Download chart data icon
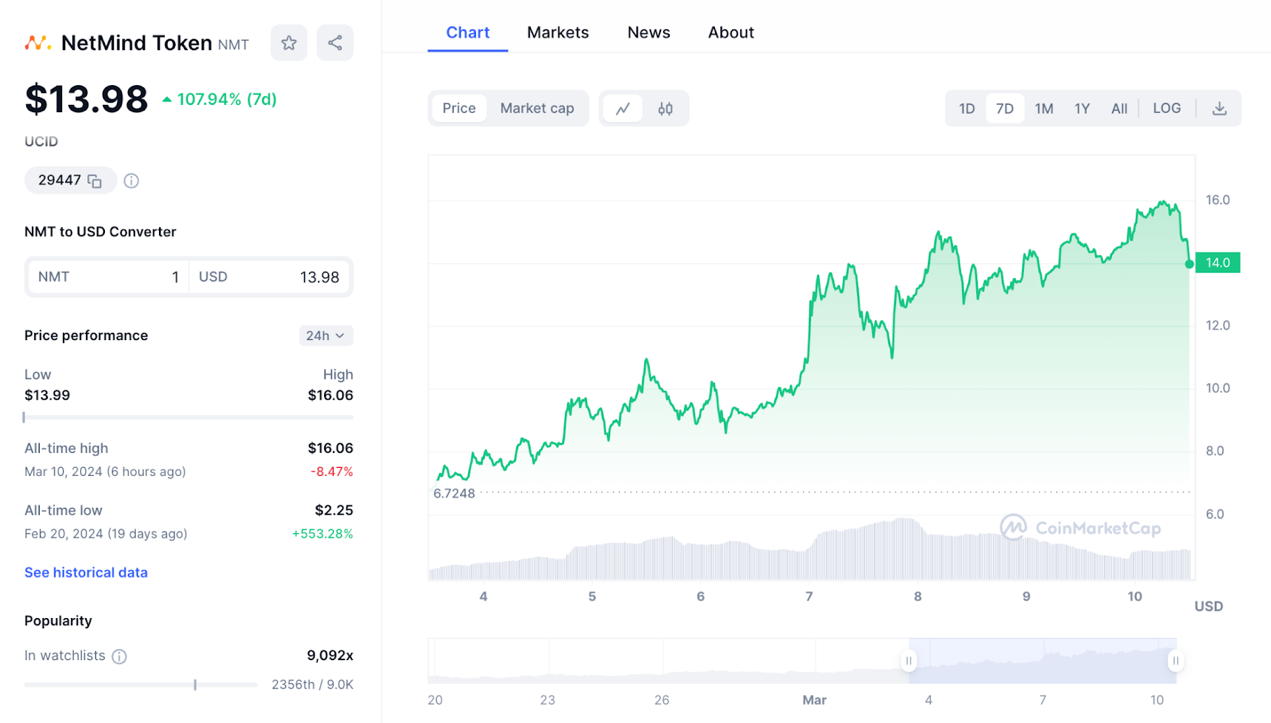Screen dimensions: 1271x723 (x=1219, y=108)
